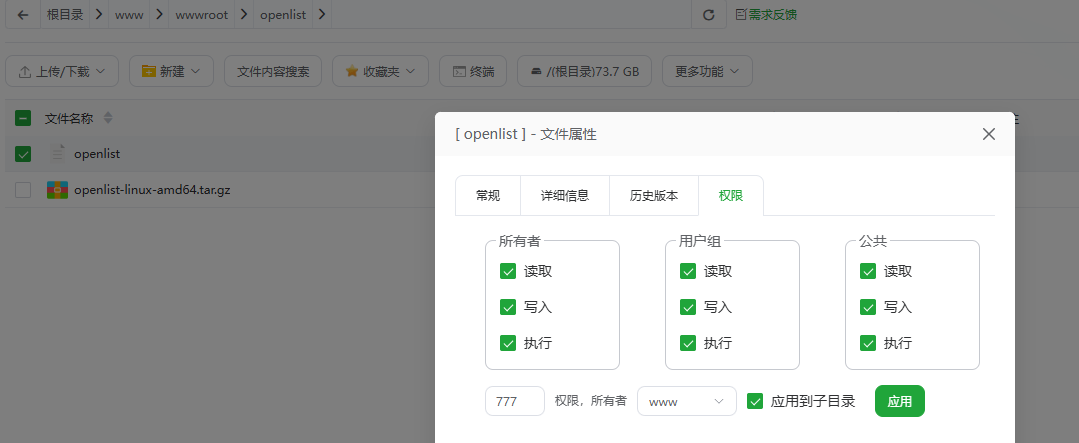Toggle 用户组 写入 permission
Viewport: 1079px width, 443px height.
click(x=688, y=307)
